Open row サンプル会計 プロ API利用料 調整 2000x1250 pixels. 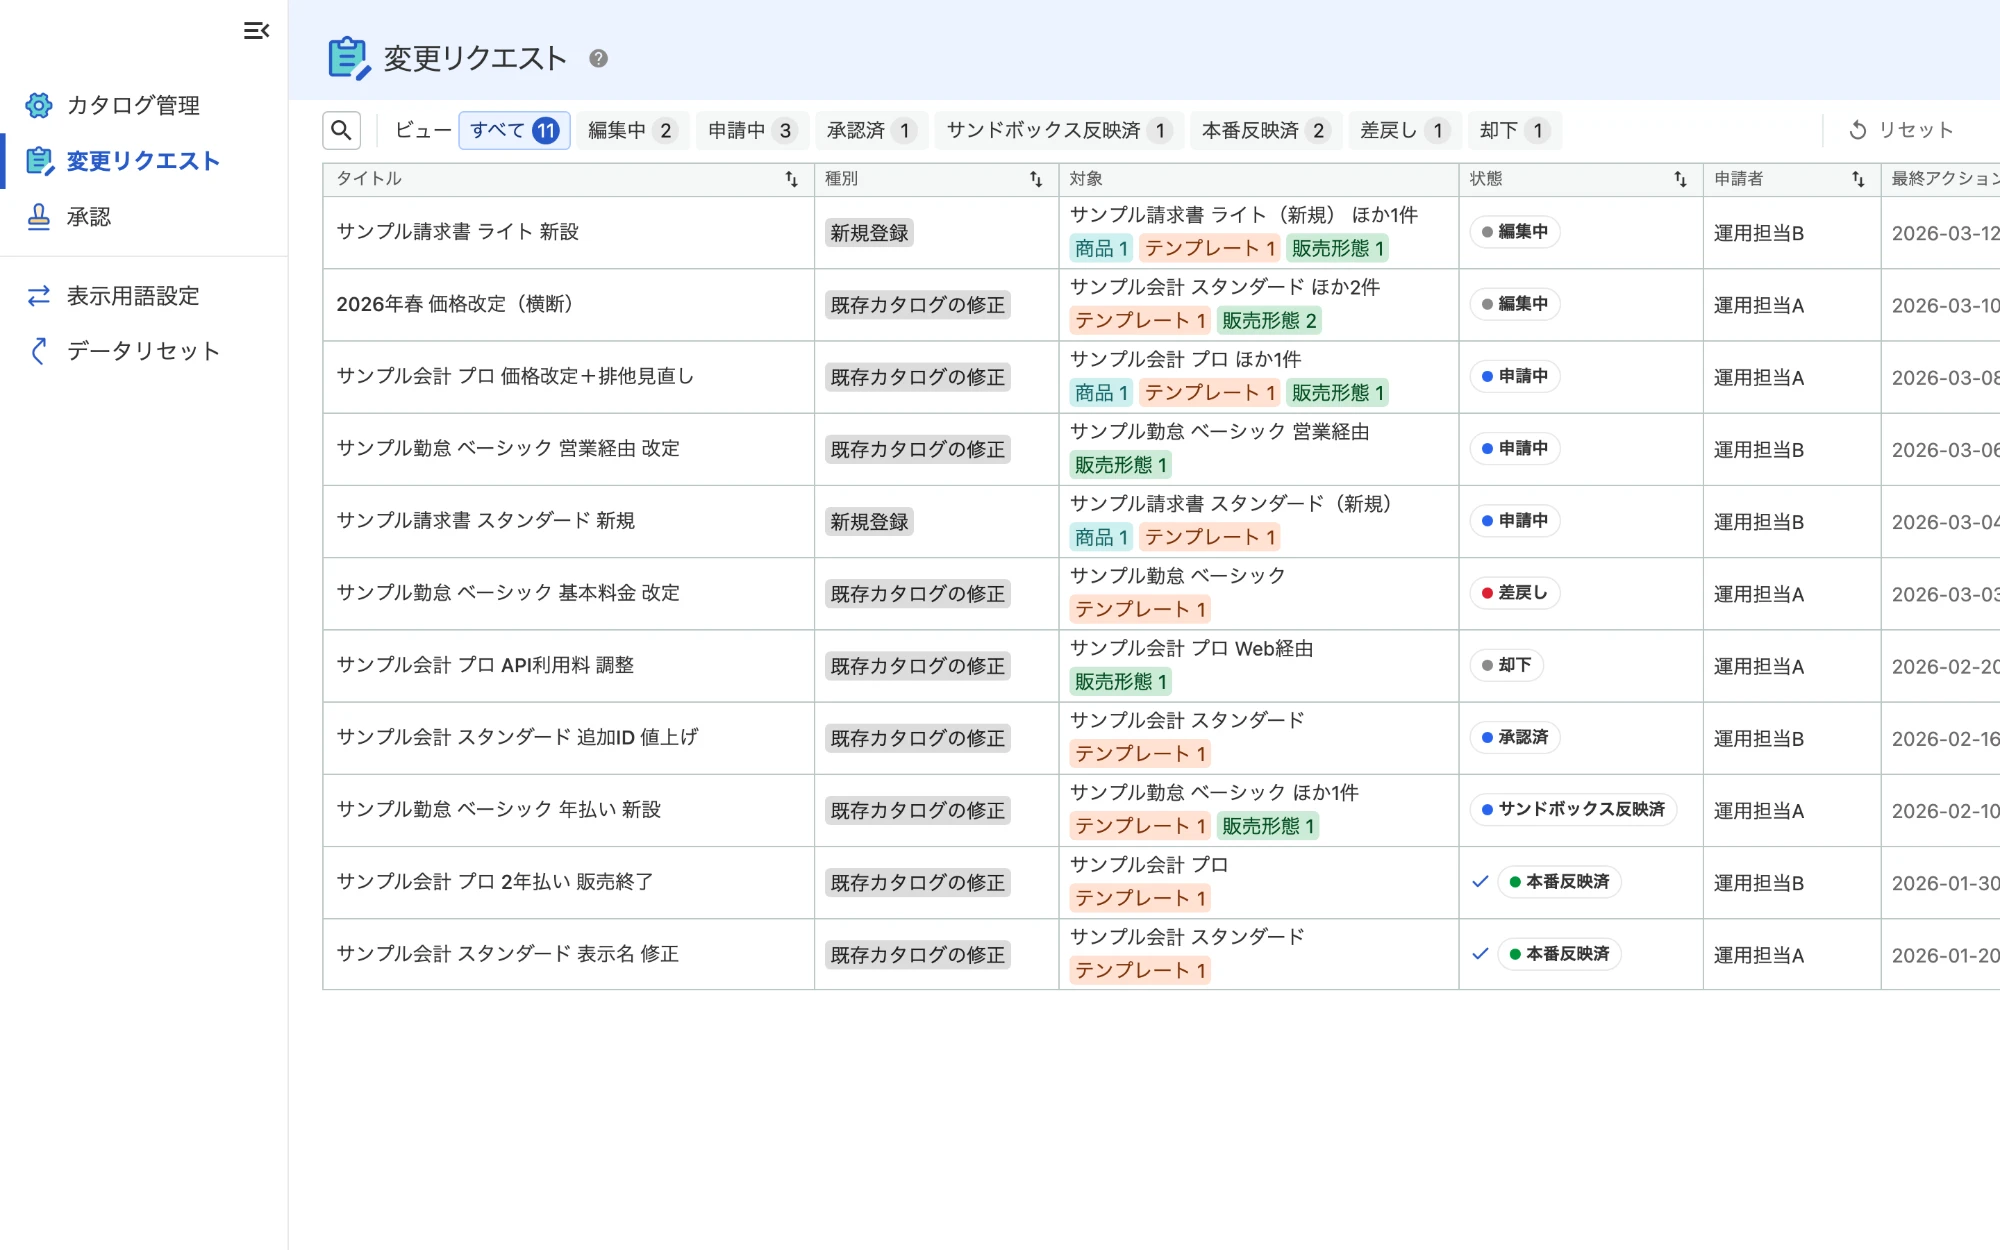(x=1161, y=666)
